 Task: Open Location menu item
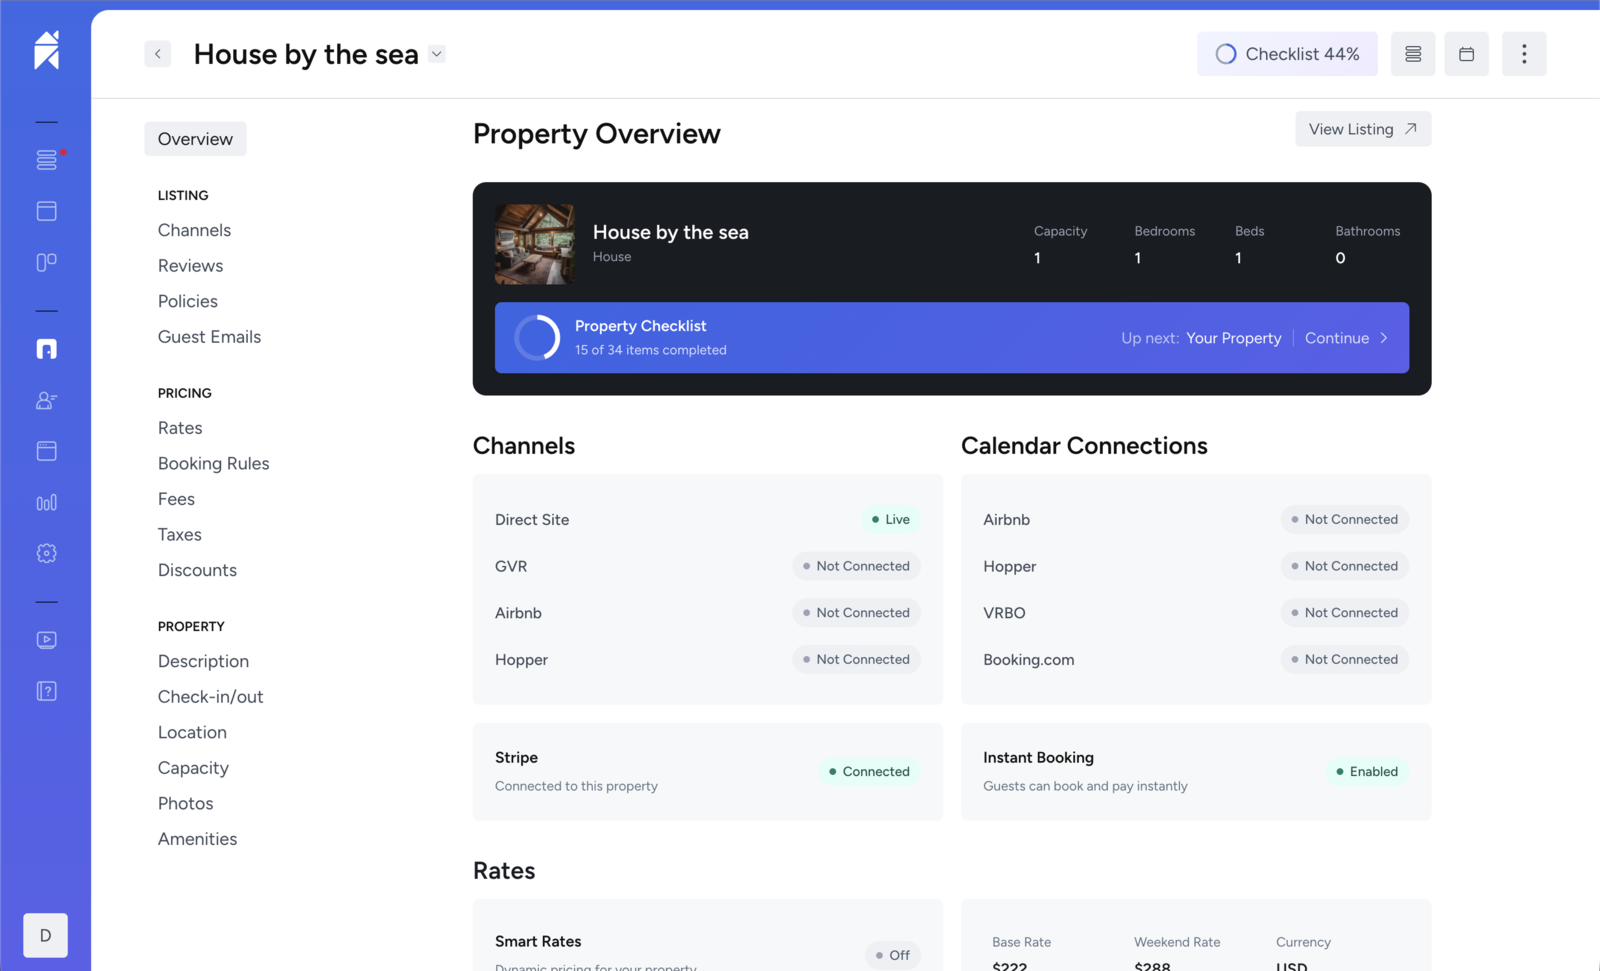(192, 733)
